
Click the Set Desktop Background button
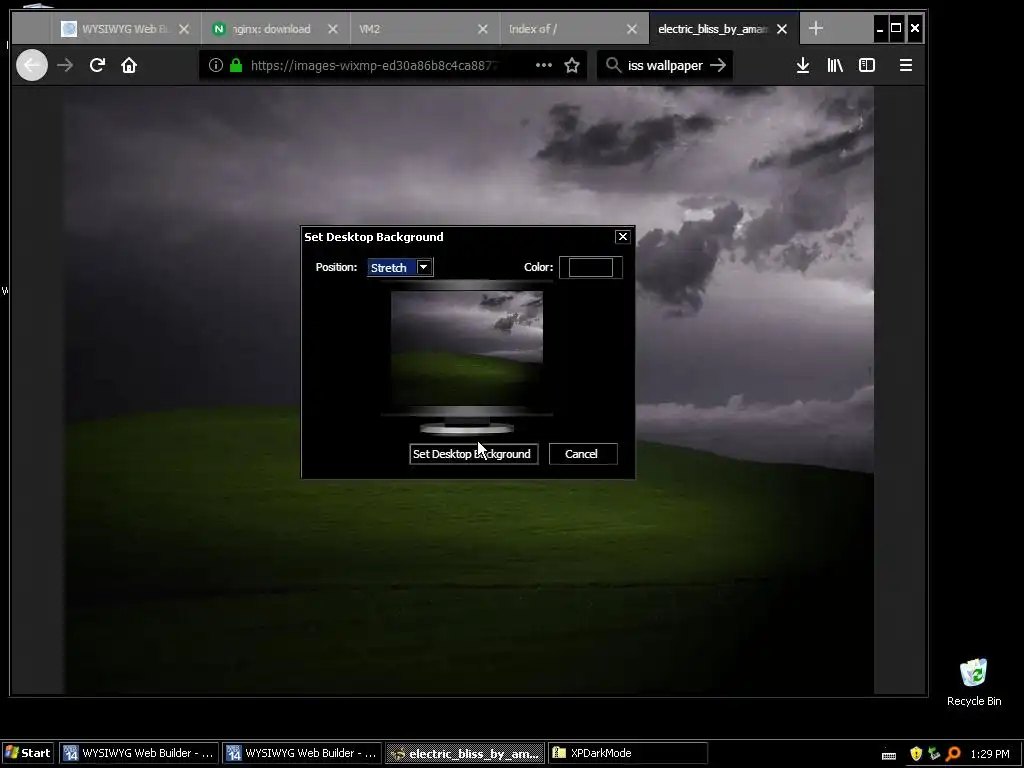pos(473,454)
